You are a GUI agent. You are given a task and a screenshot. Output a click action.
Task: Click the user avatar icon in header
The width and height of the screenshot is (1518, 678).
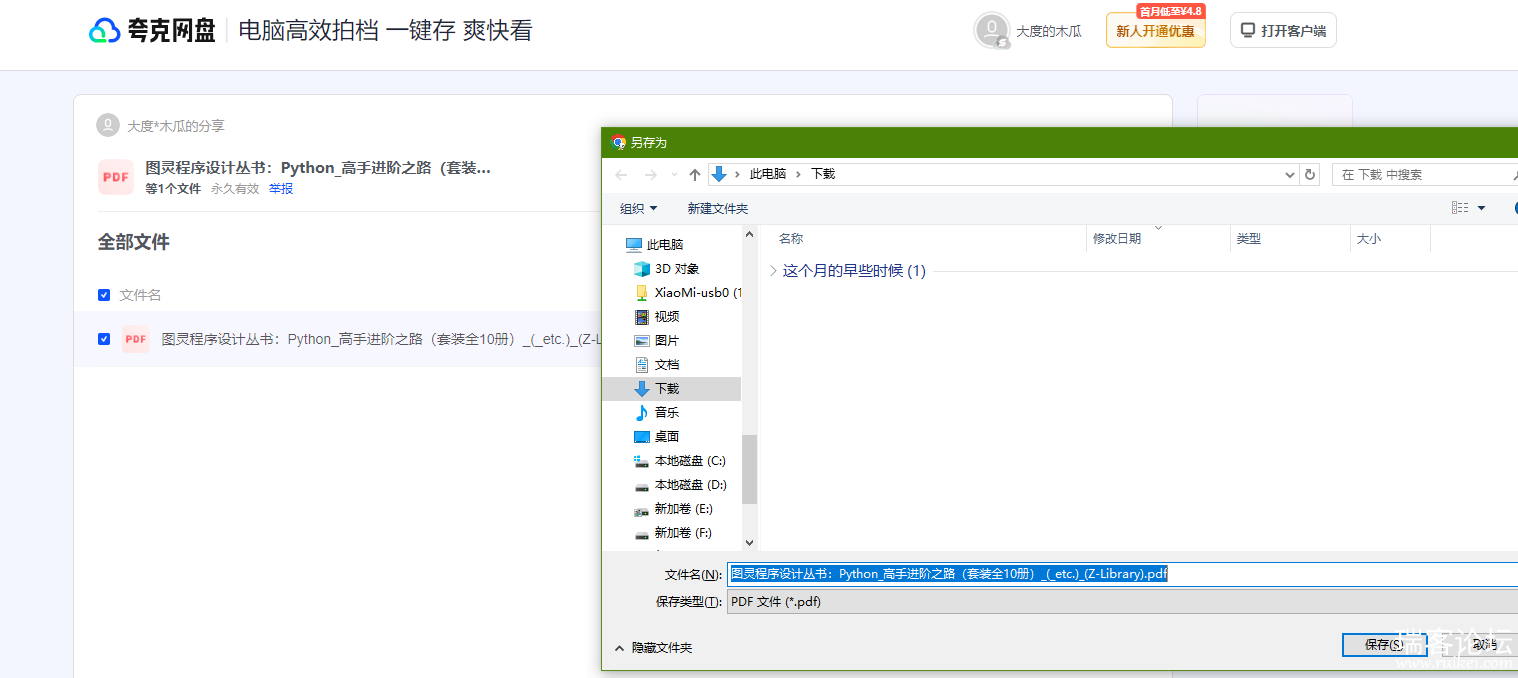pos(991,30)
